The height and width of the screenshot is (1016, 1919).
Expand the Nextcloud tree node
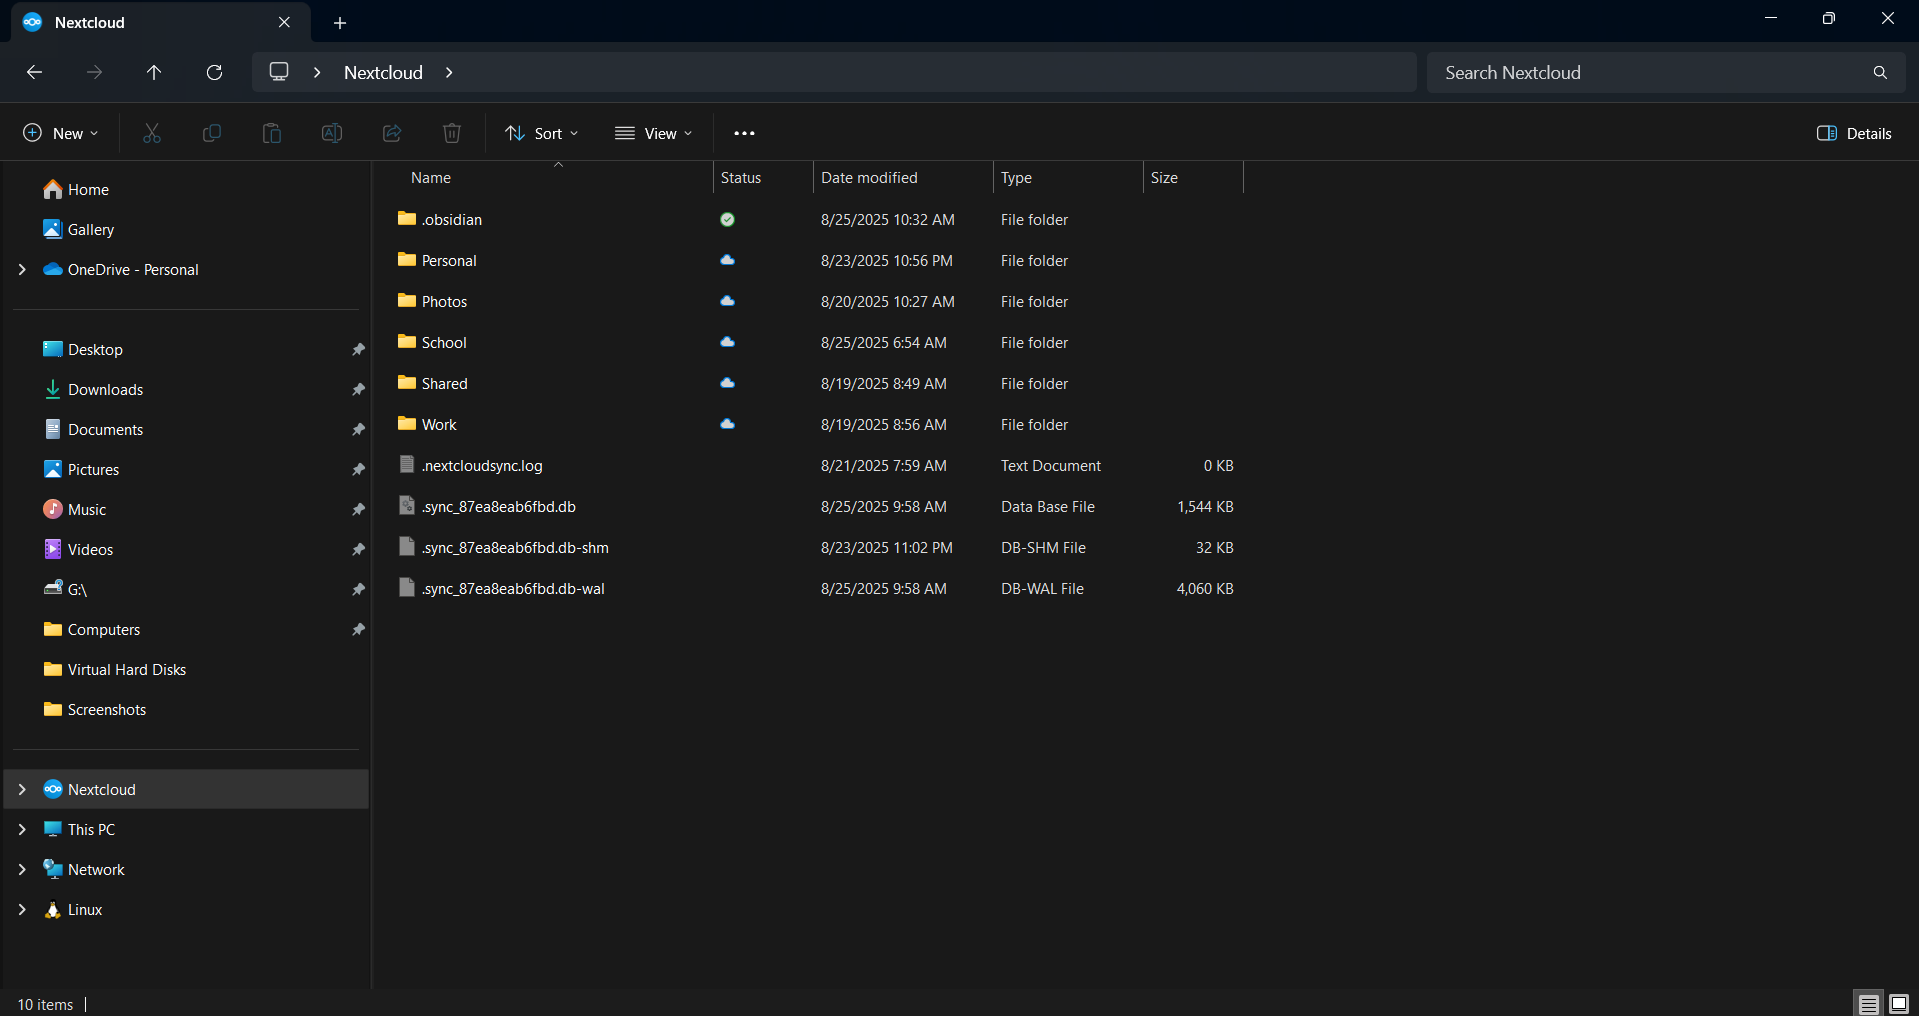pos(22,789)
